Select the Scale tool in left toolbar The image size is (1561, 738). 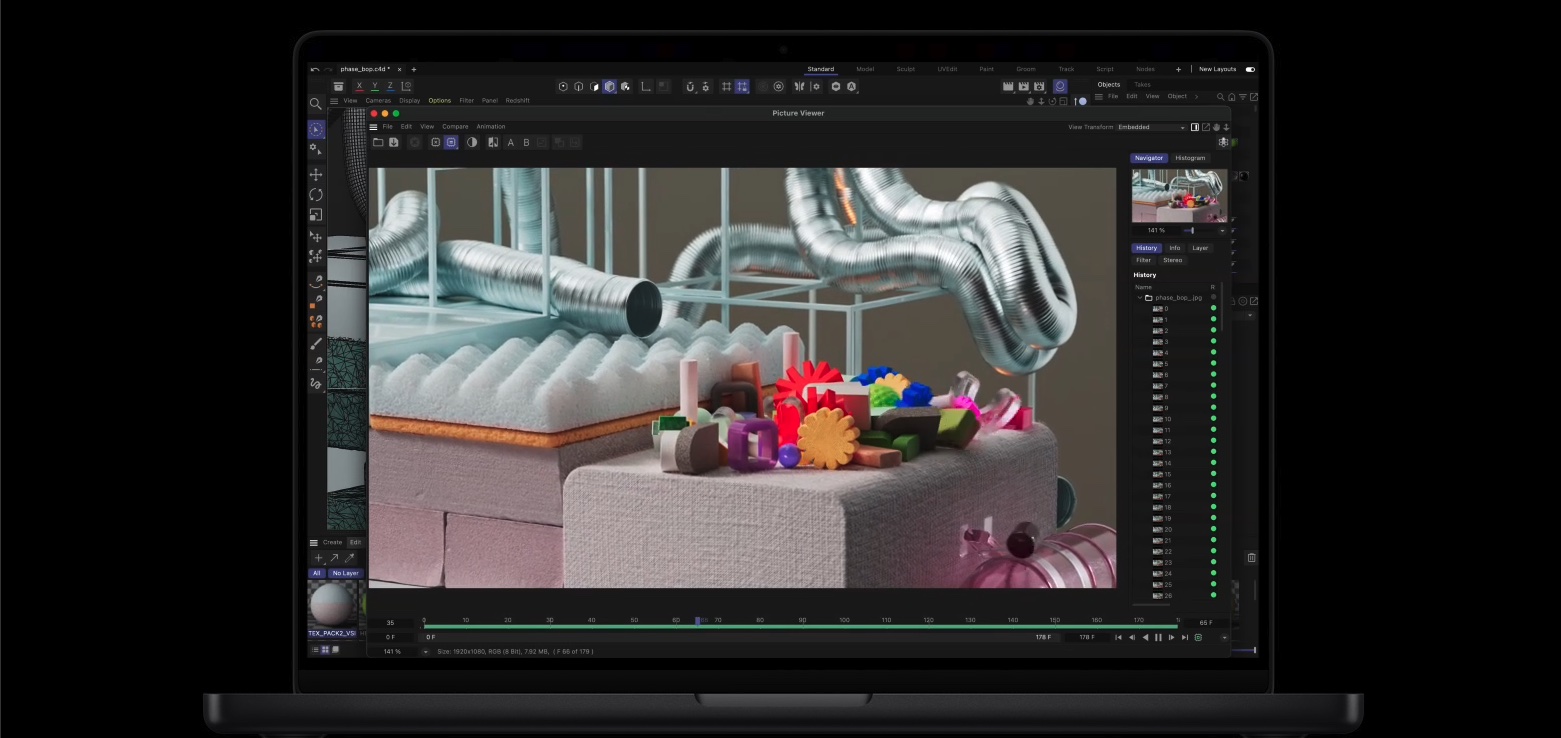tap(316, 215)
